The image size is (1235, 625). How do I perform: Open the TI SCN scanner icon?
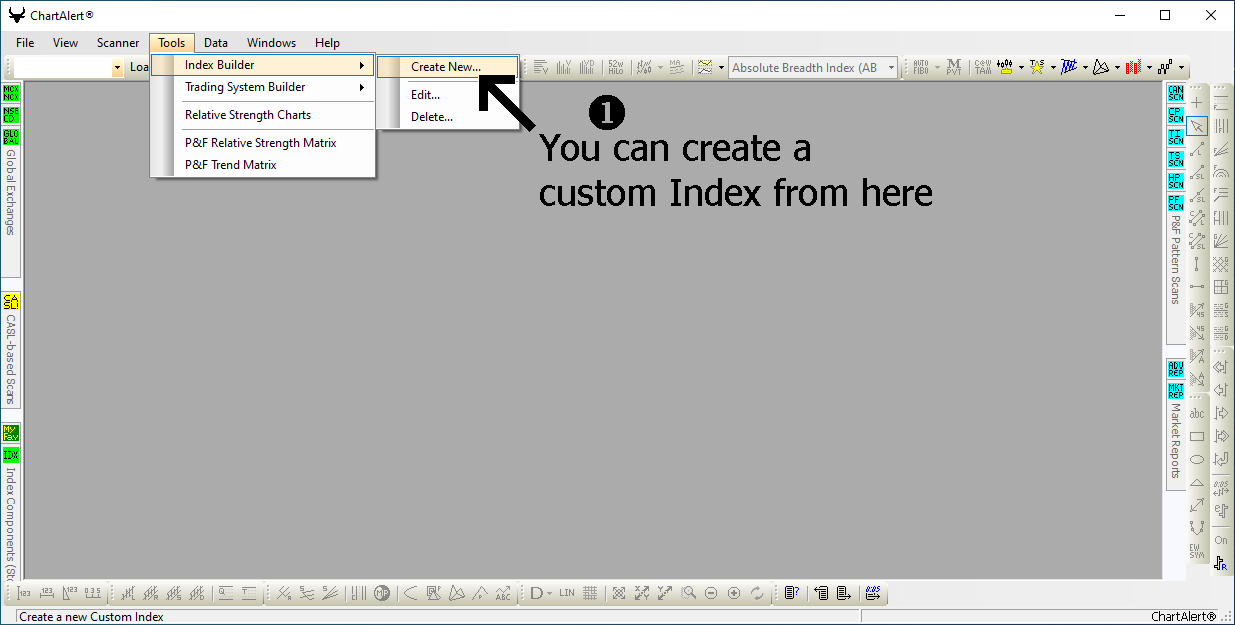1176,137
